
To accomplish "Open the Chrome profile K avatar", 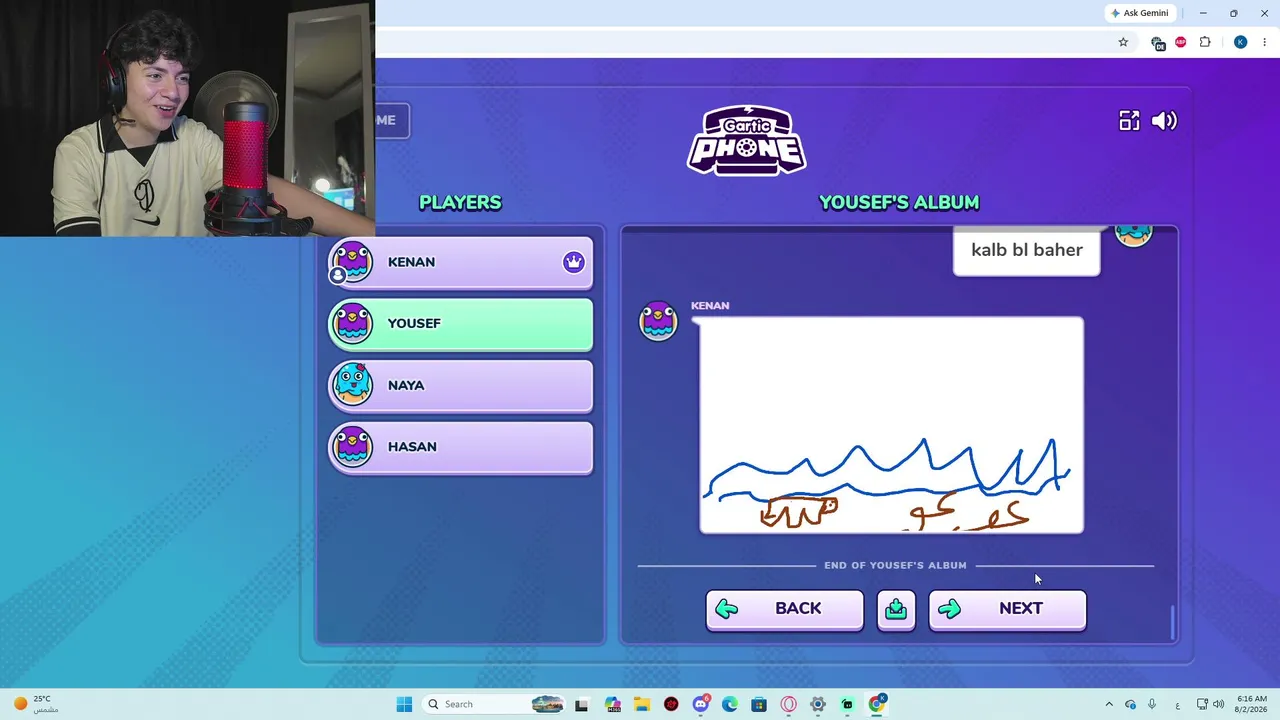I will pos(1240,42).
